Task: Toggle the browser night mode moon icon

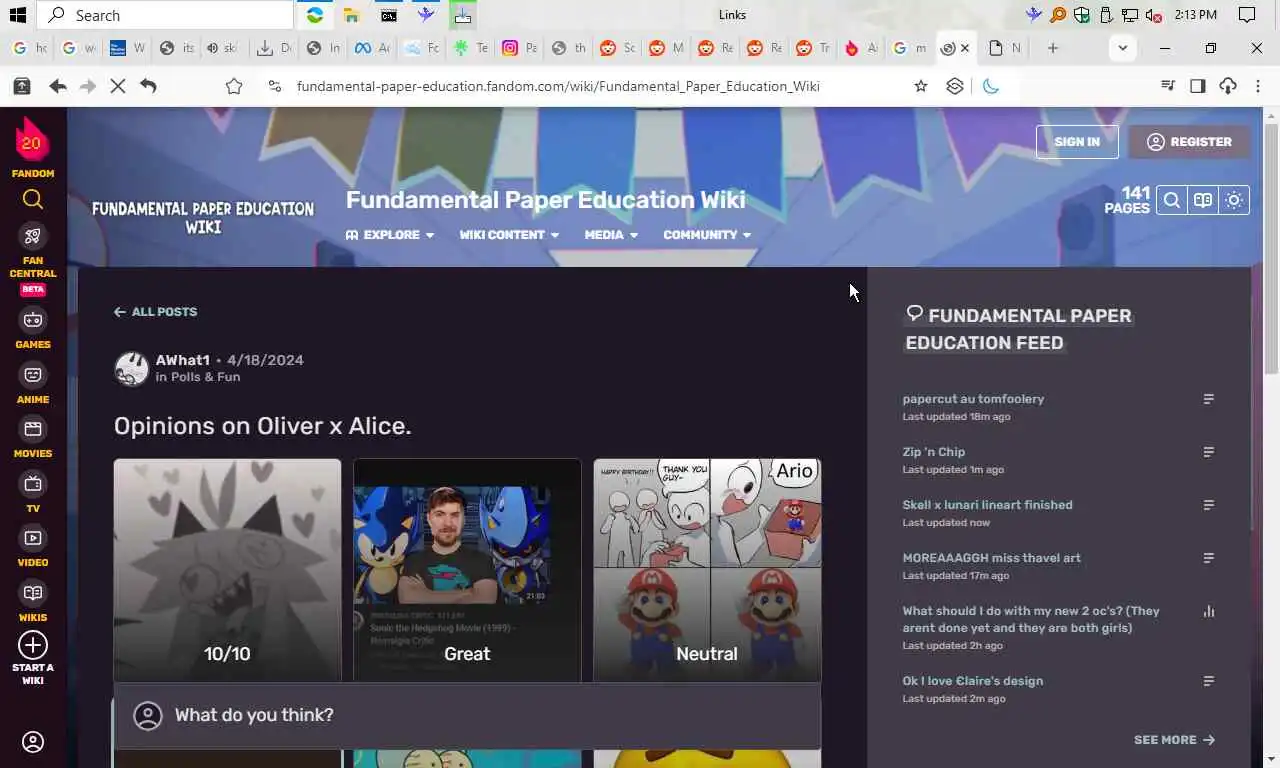Action: pos(991,86)
